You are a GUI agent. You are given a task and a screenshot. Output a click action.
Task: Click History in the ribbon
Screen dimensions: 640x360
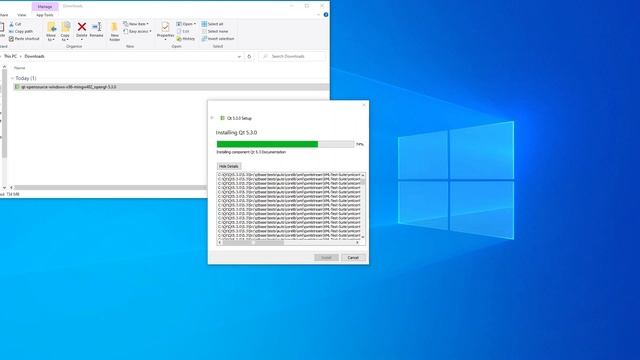(x=186, y=39)
